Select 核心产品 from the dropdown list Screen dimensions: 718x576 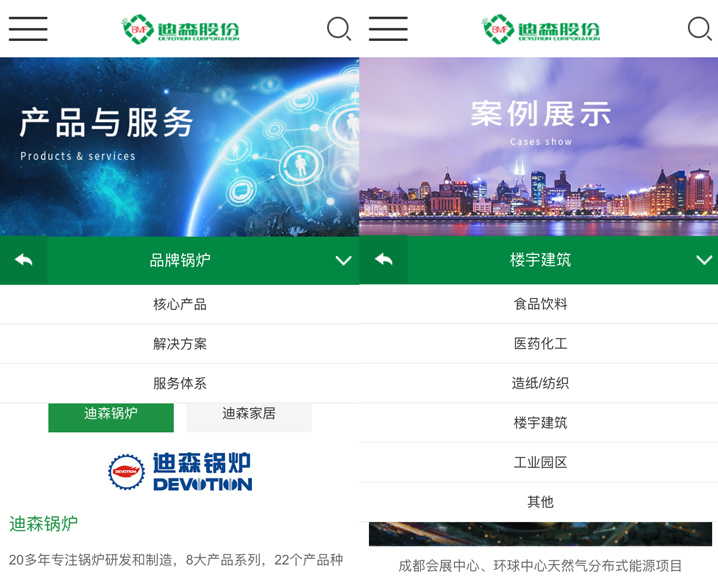click(180, 304)
